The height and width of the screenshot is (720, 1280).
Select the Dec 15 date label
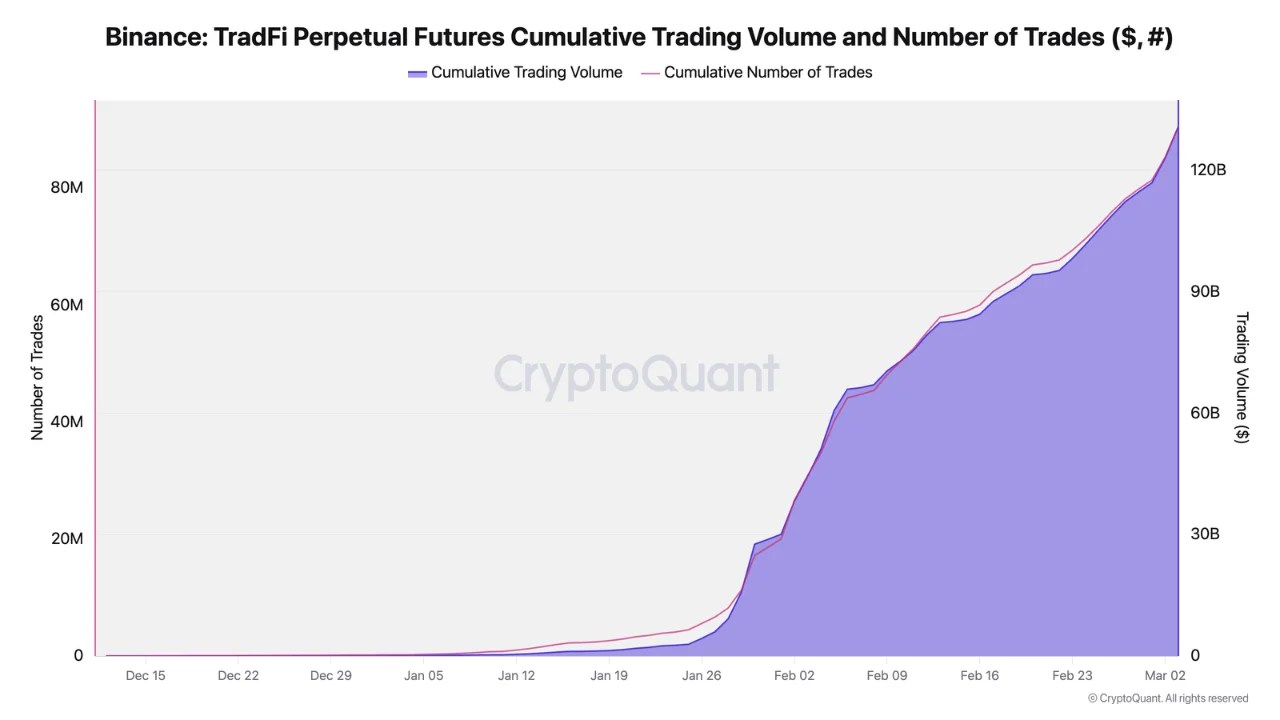coord(146,676)
